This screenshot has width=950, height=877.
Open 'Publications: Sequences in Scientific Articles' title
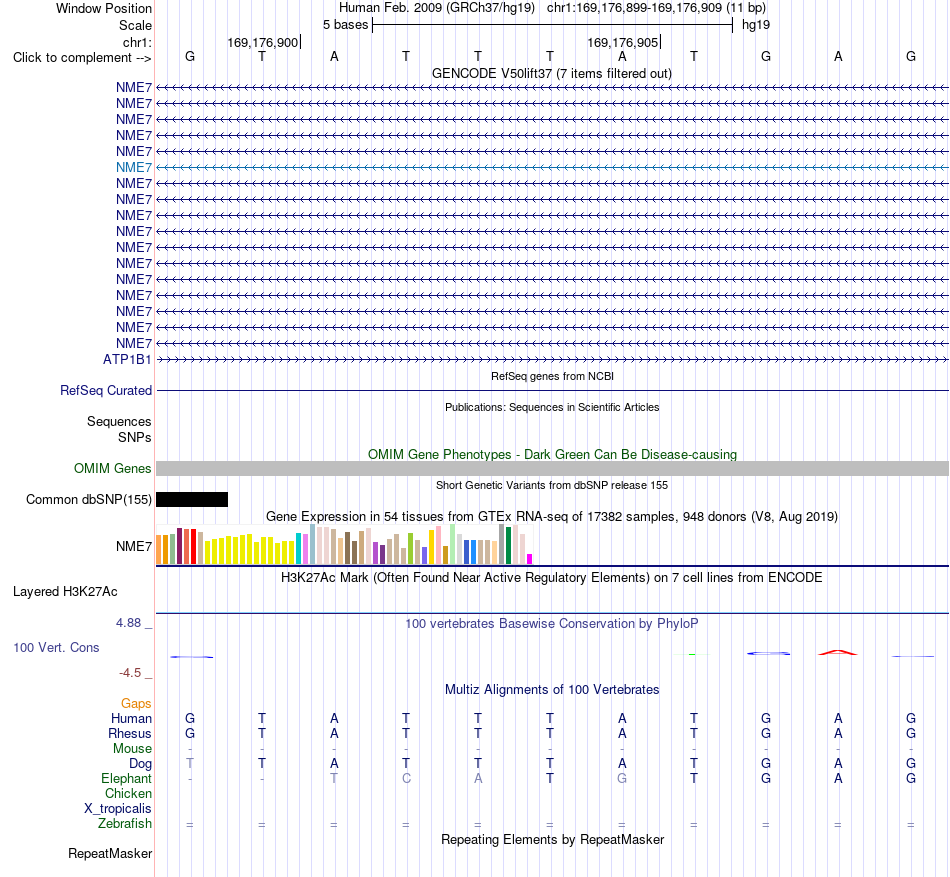(x=552, y=407)
